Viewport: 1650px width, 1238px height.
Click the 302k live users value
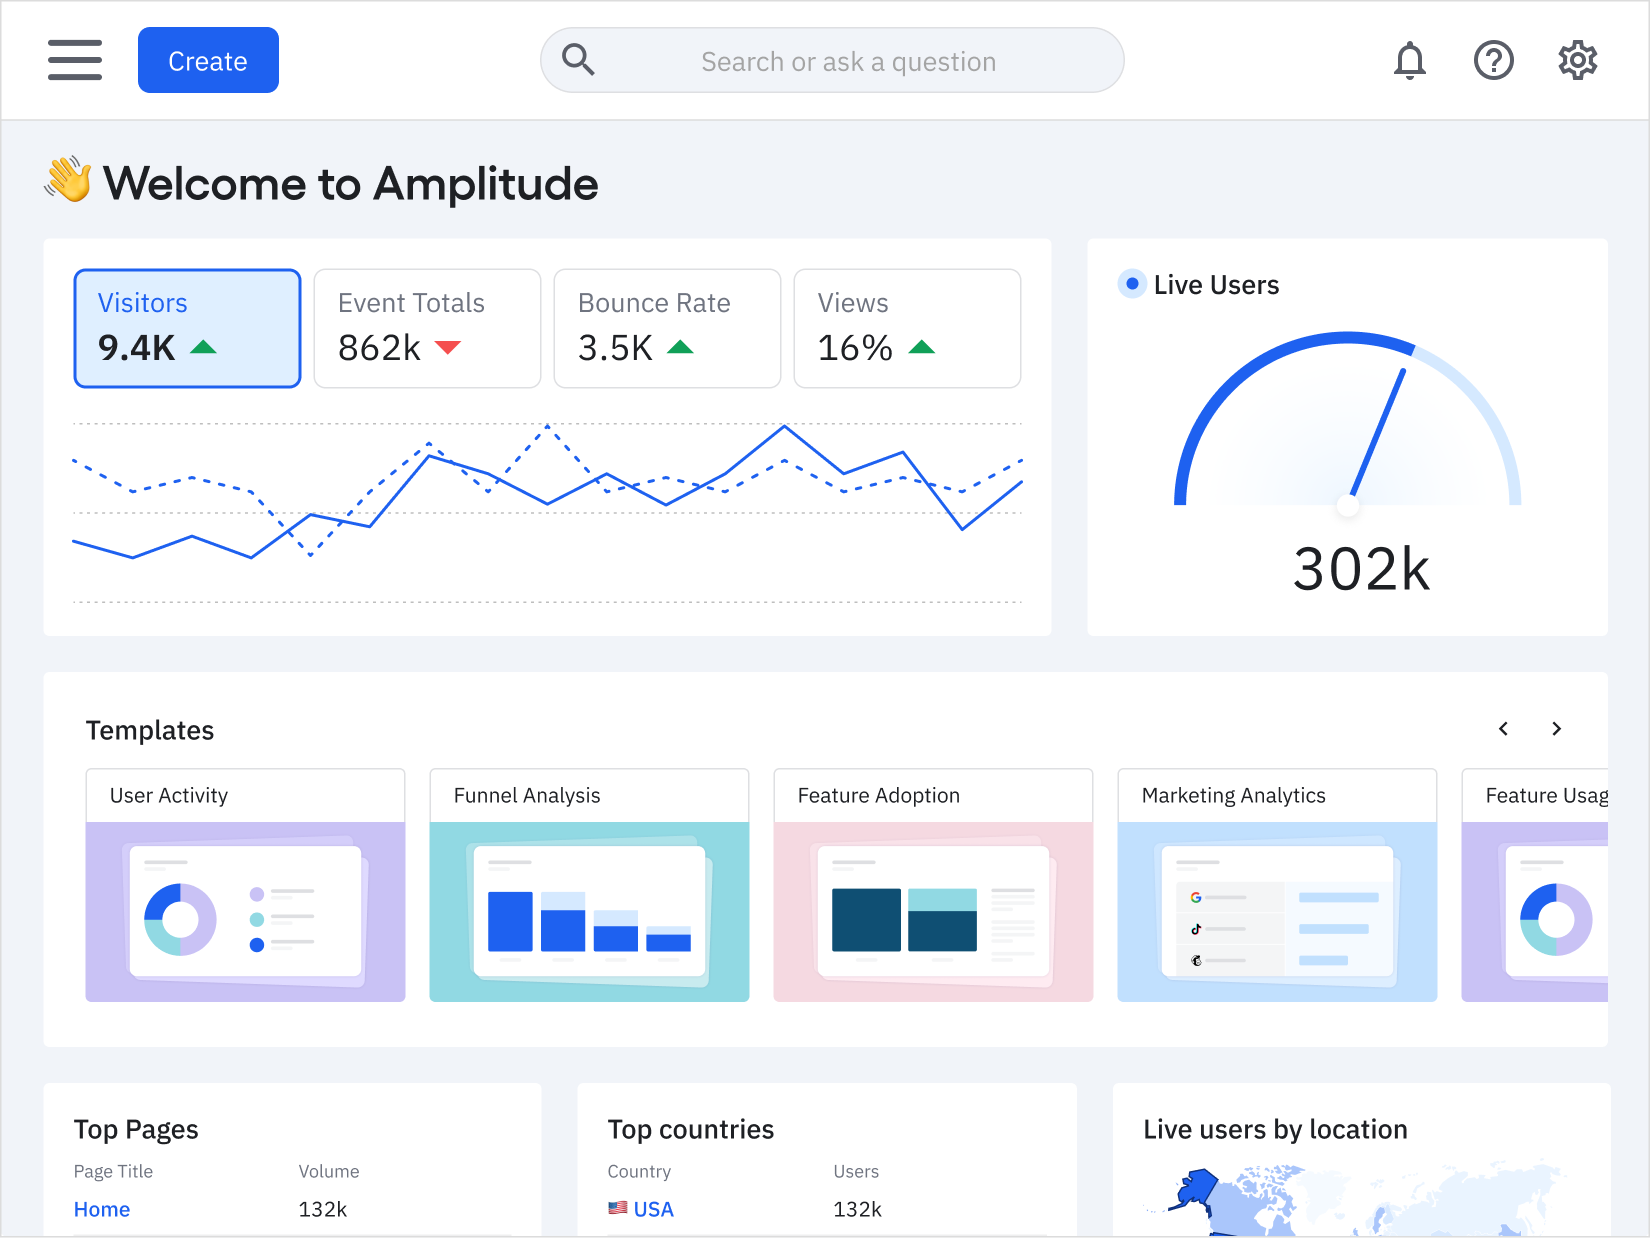tap(1361, 569)
